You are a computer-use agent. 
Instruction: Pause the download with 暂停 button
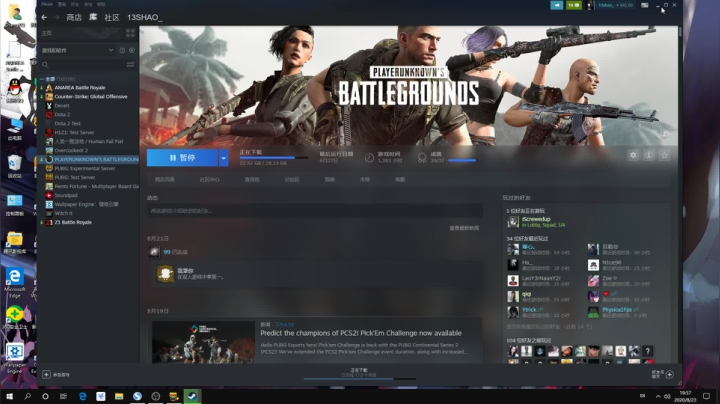tap(182, 157)
